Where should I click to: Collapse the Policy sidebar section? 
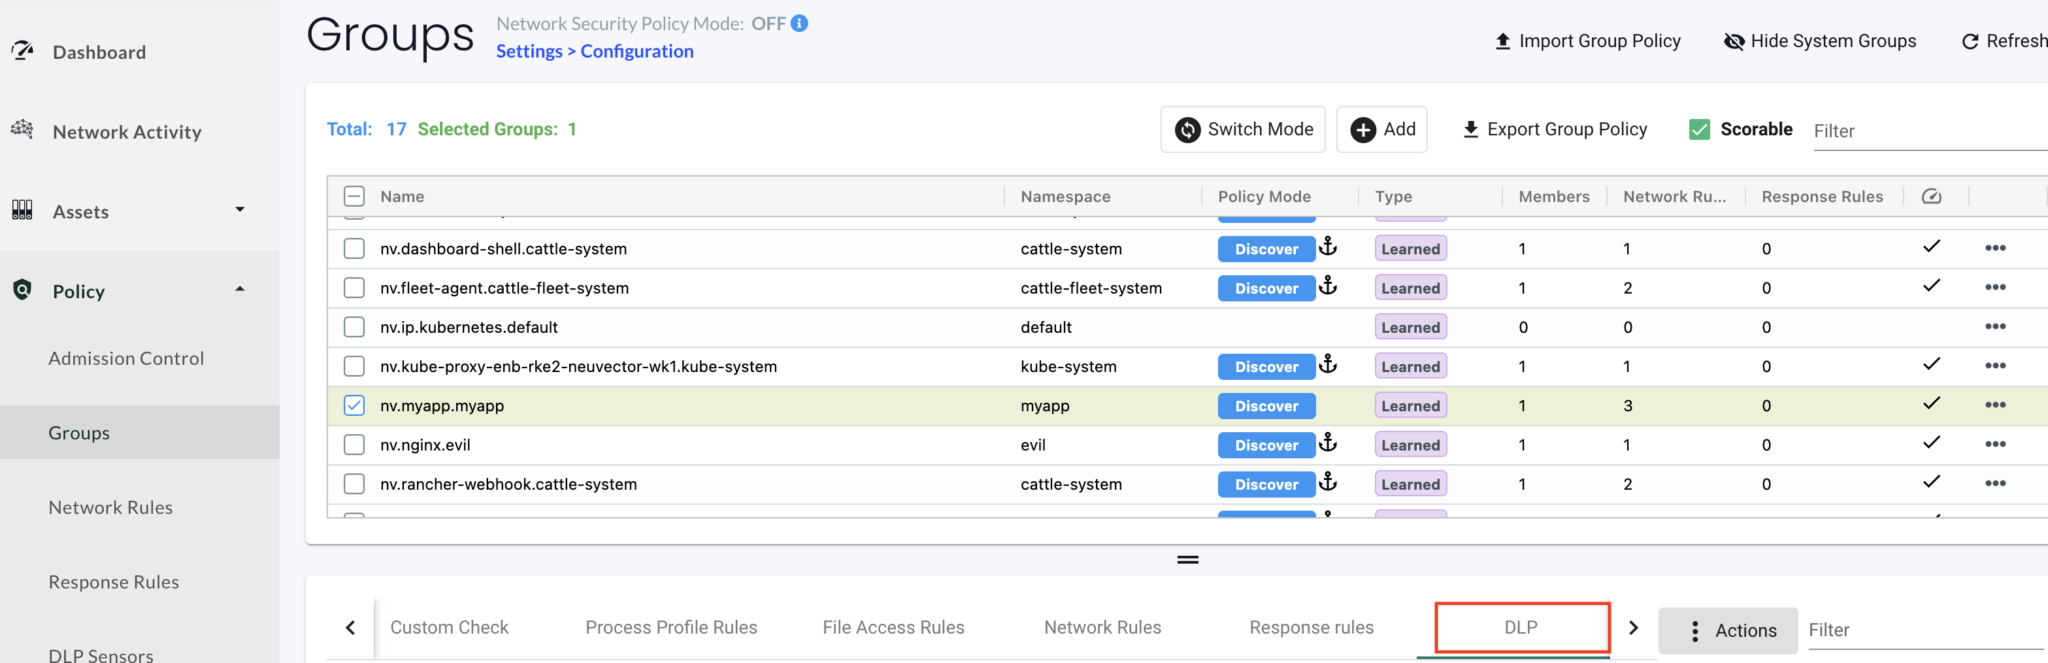click(239, 290)
